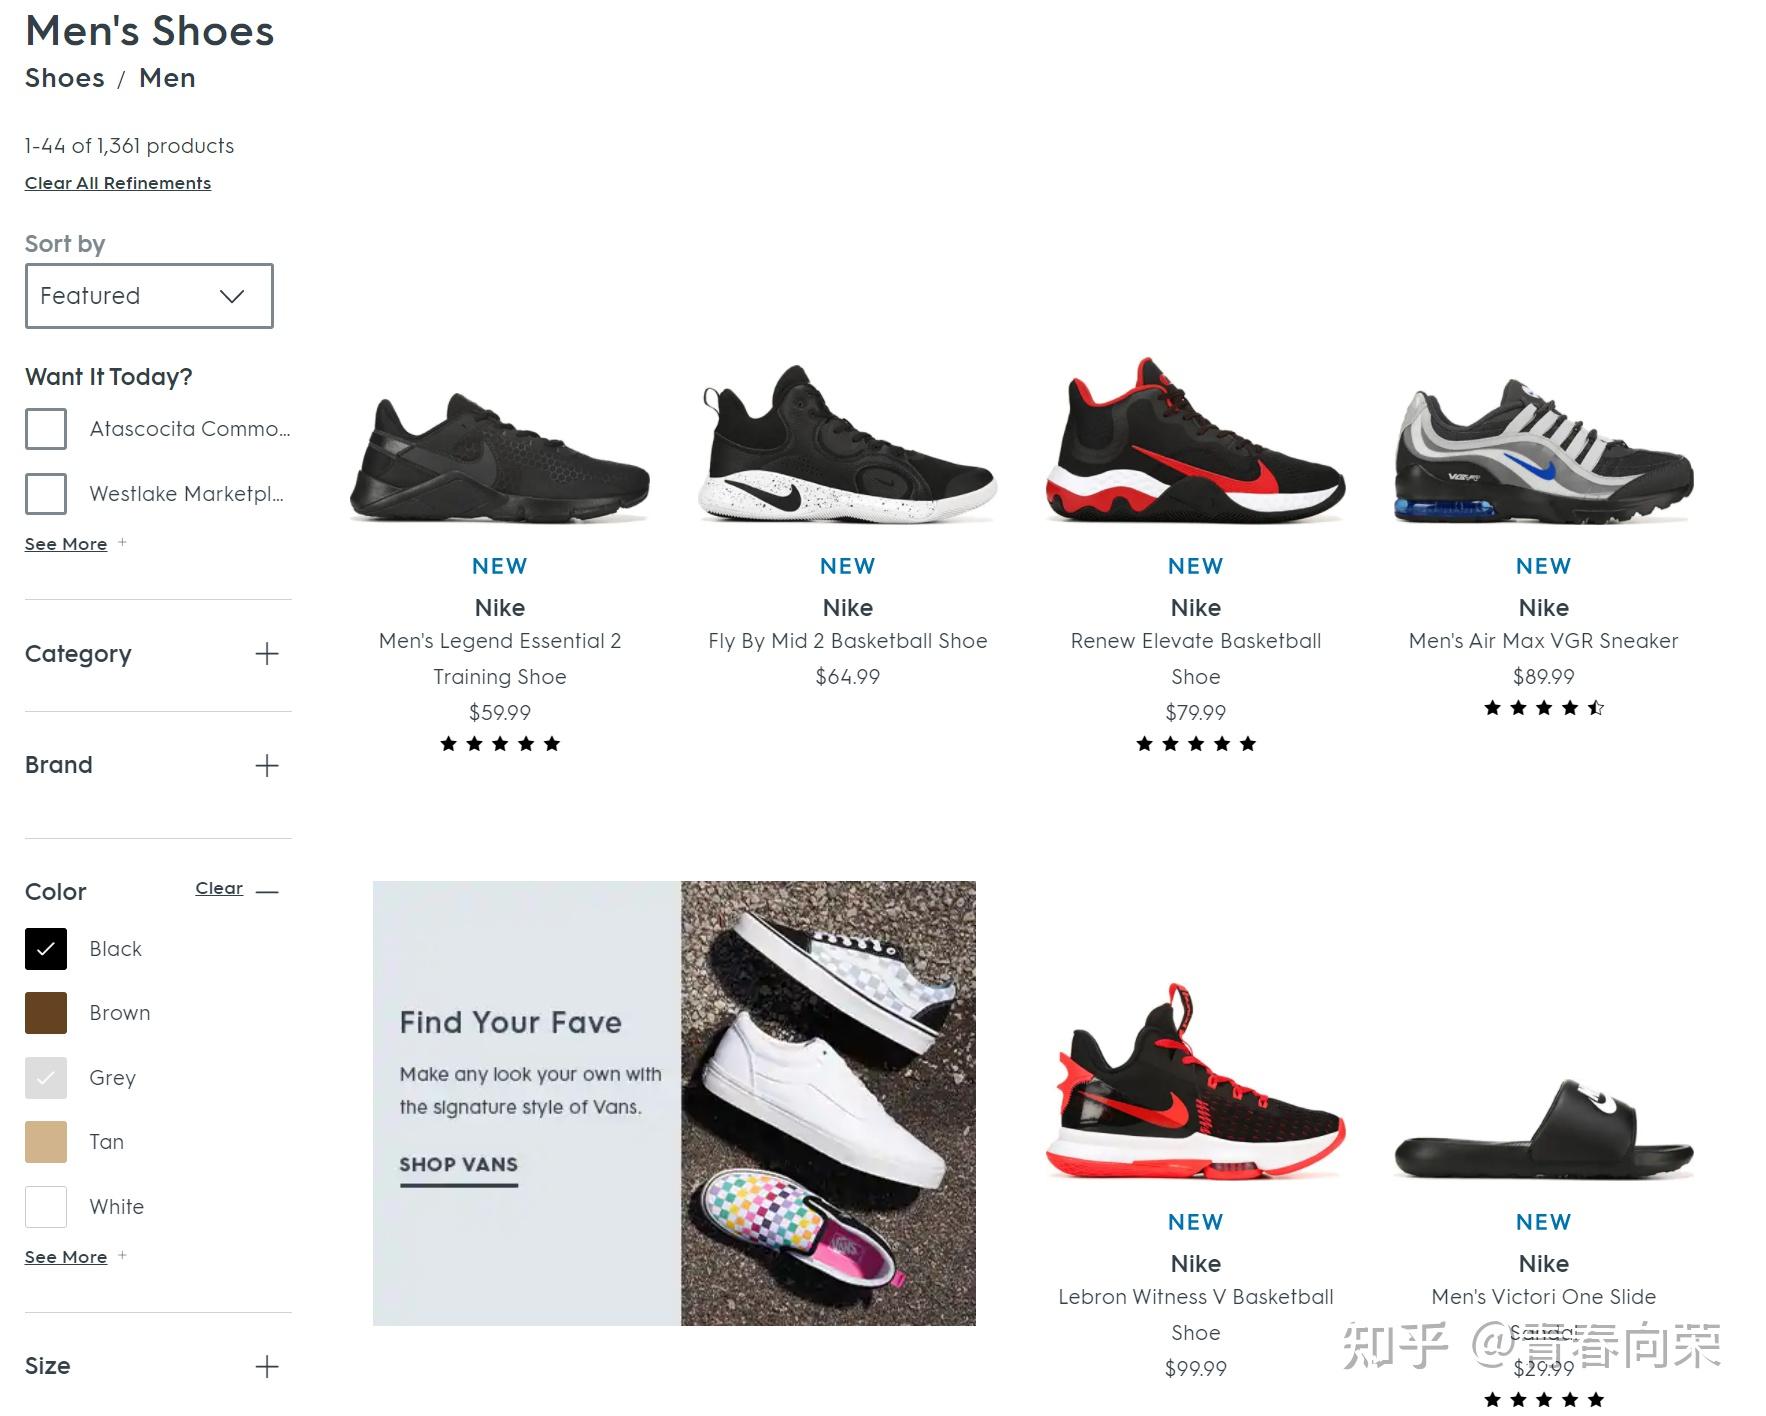Click Clear All Refinements link

[x=118, y=183]
